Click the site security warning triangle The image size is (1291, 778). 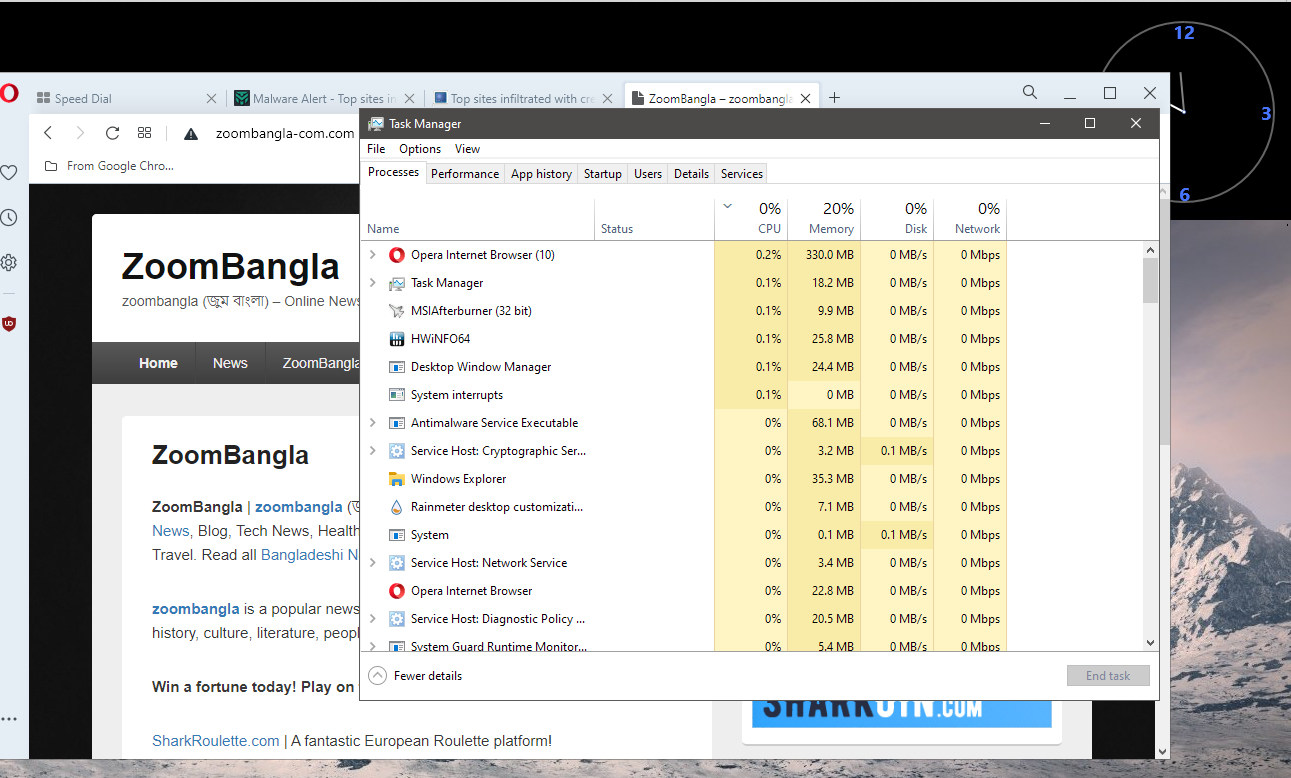[191, 133]
